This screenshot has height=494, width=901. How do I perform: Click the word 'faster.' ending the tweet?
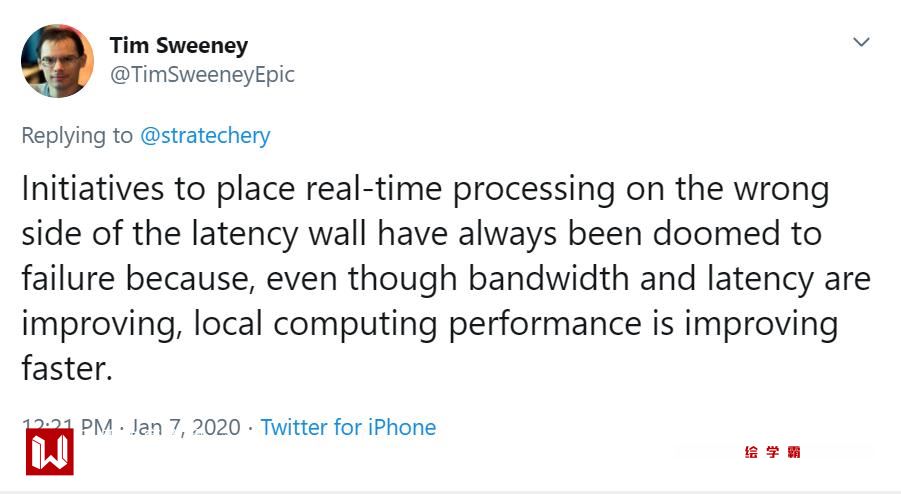(x=66, y=369)
